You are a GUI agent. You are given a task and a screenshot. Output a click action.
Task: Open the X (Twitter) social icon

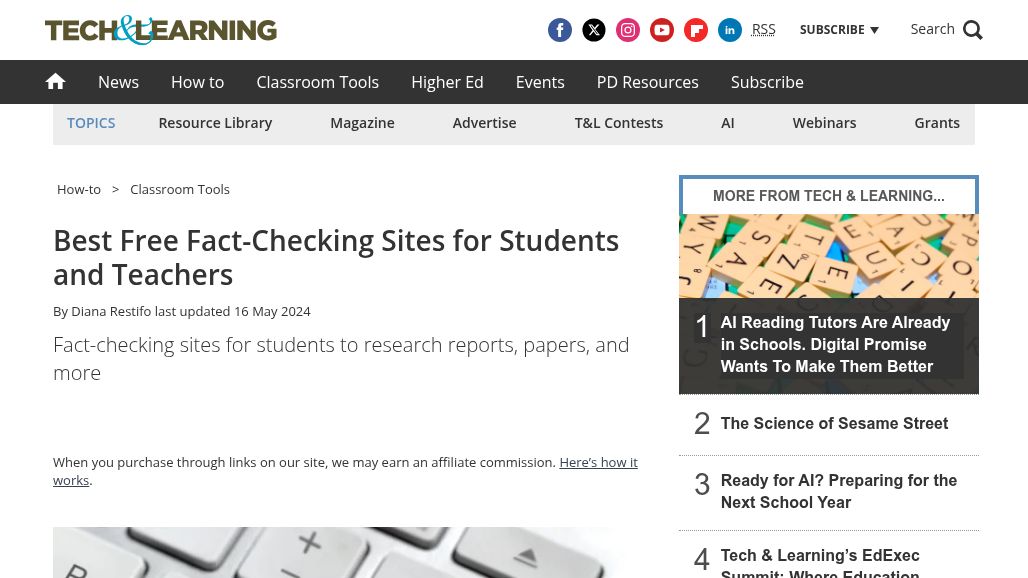594,30
